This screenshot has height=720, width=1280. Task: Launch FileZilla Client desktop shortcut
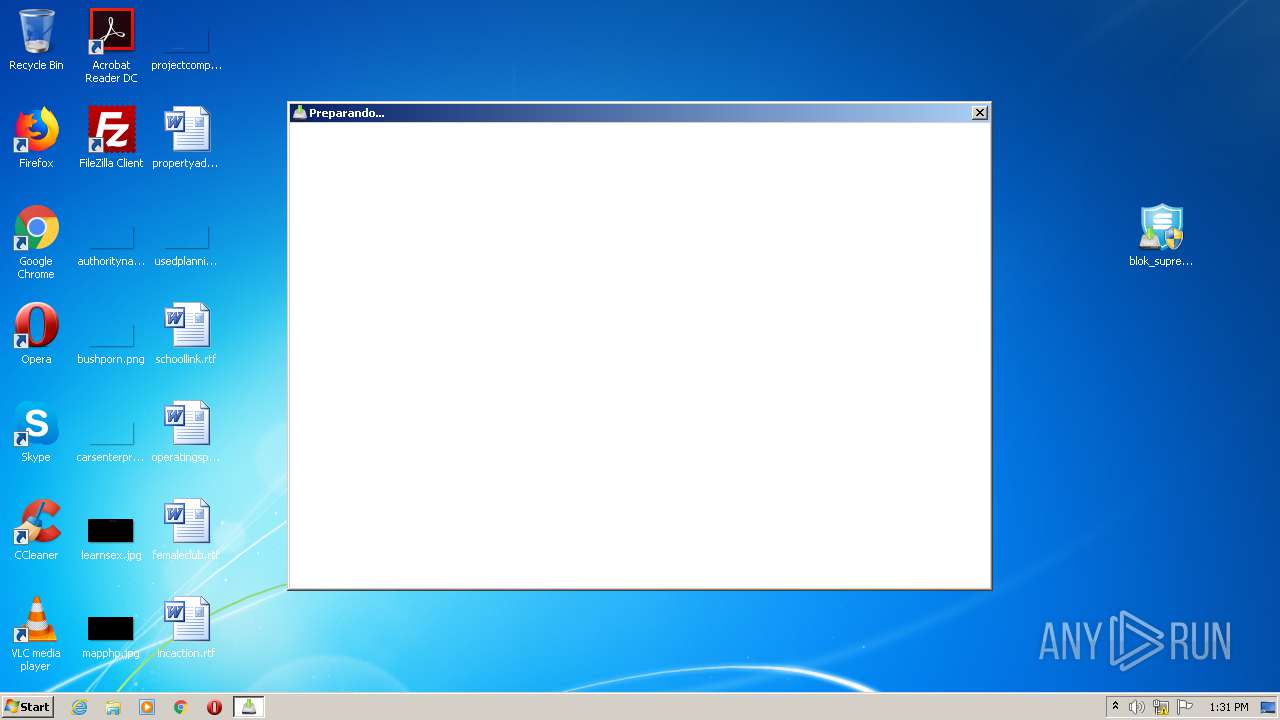[111, 139]
